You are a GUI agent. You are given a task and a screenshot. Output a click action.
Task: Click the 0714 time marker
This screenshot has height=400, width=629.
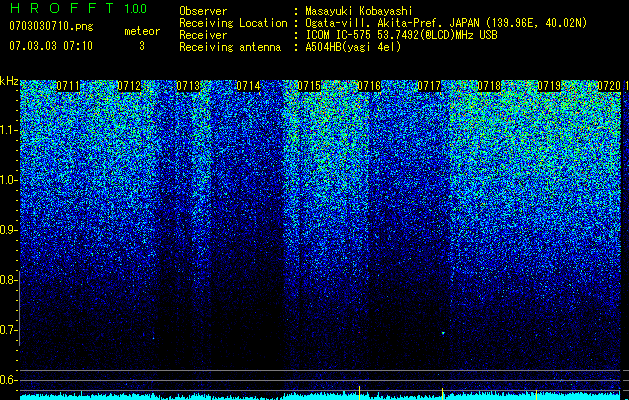pos(248,86)
